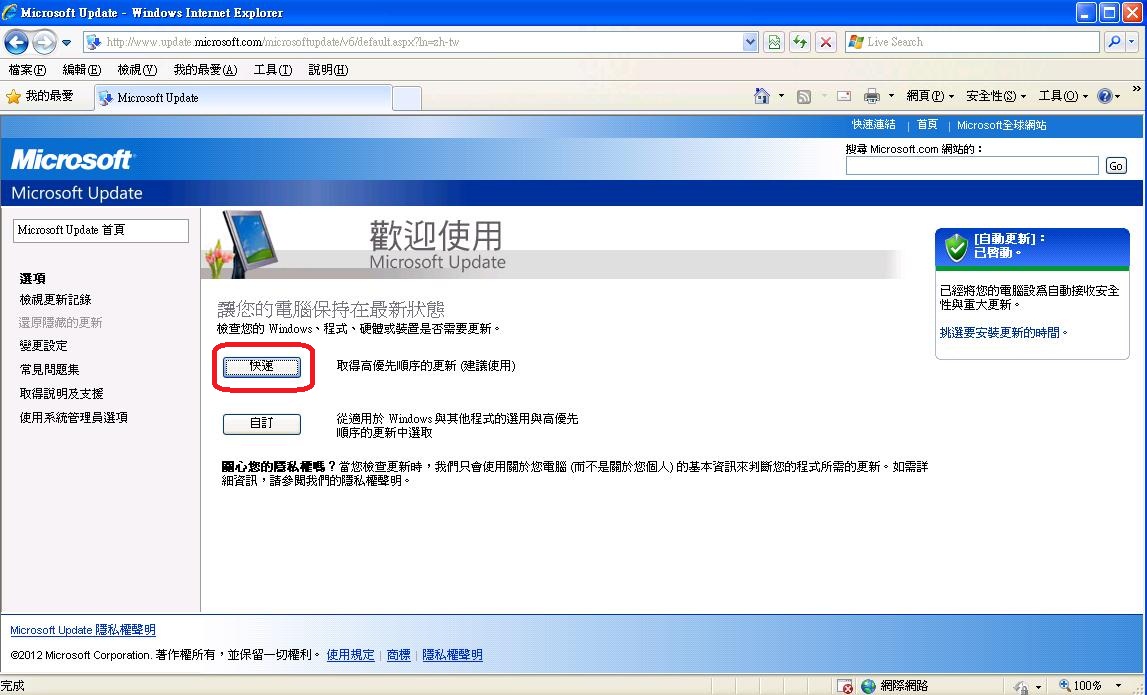Open the 商標 footer link
Image resolution: width=1147 pixels, height=695 pixels.
coord(399,655)
